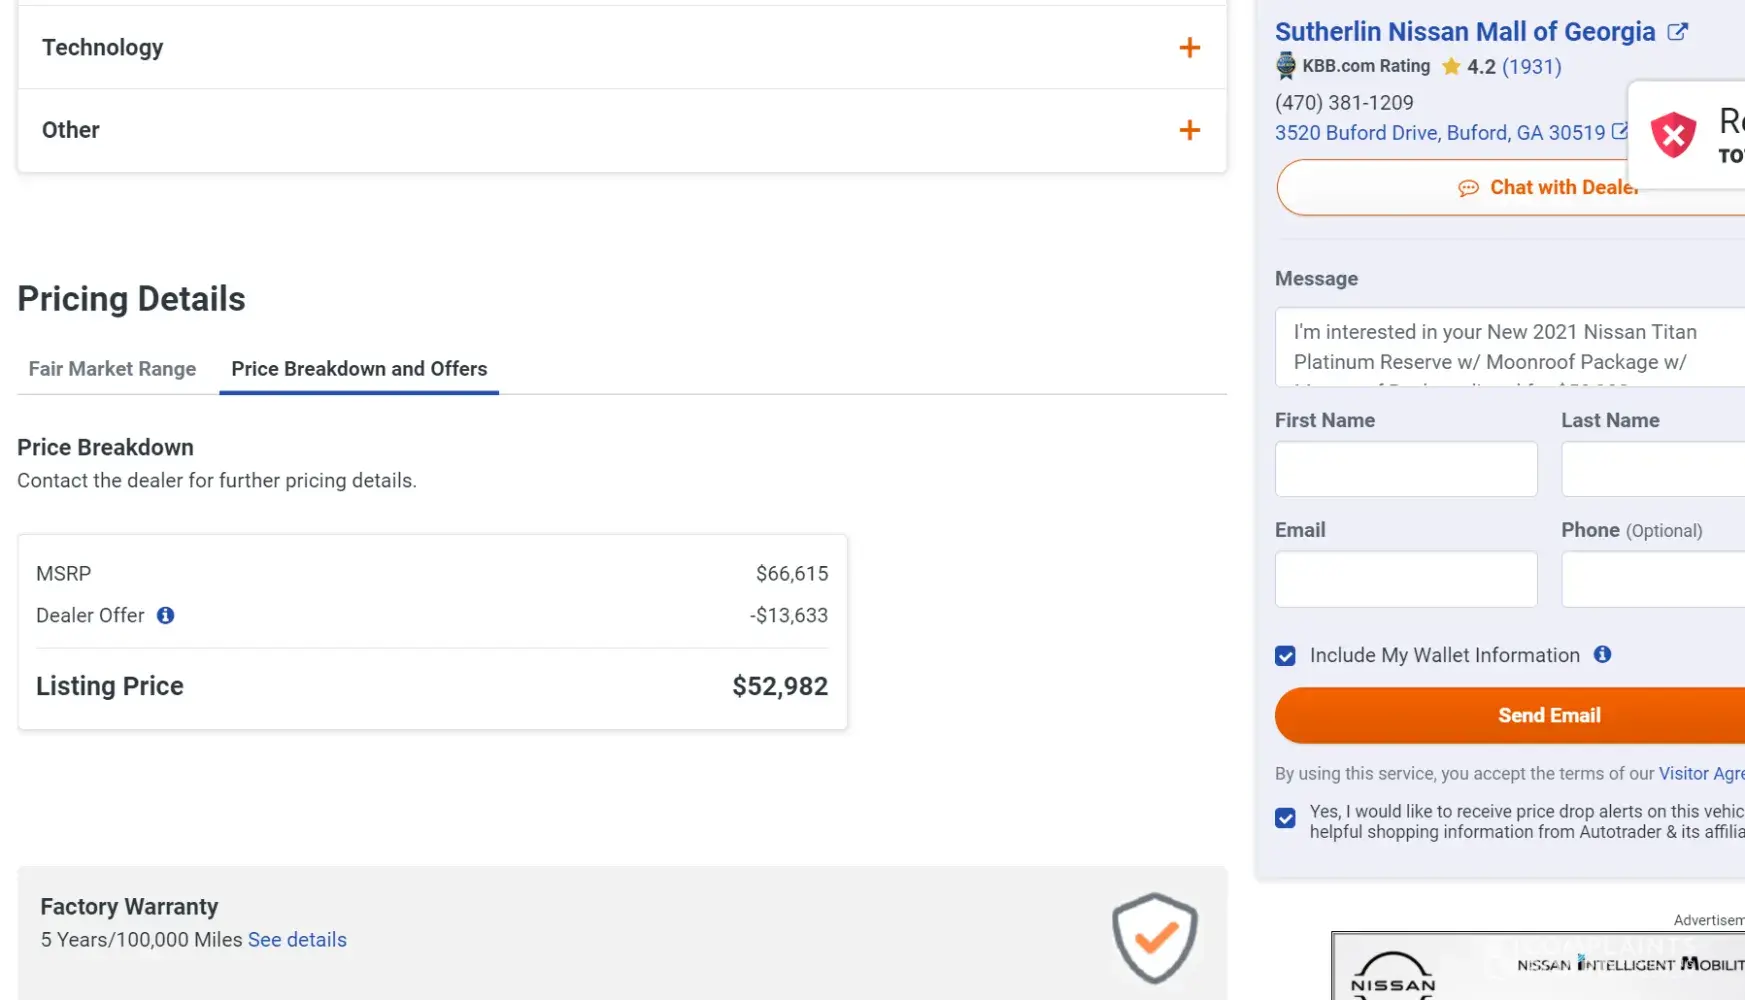Focus the Email input field

[x=1405, y=579]
